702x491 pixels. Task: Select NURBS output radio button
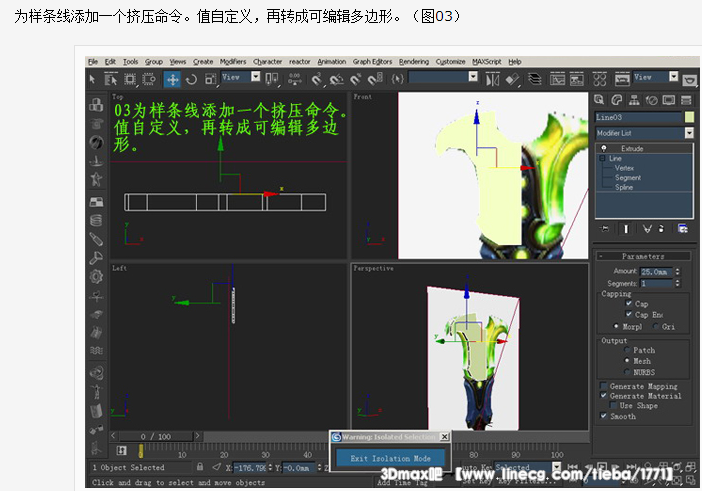[x=627, y=372]
